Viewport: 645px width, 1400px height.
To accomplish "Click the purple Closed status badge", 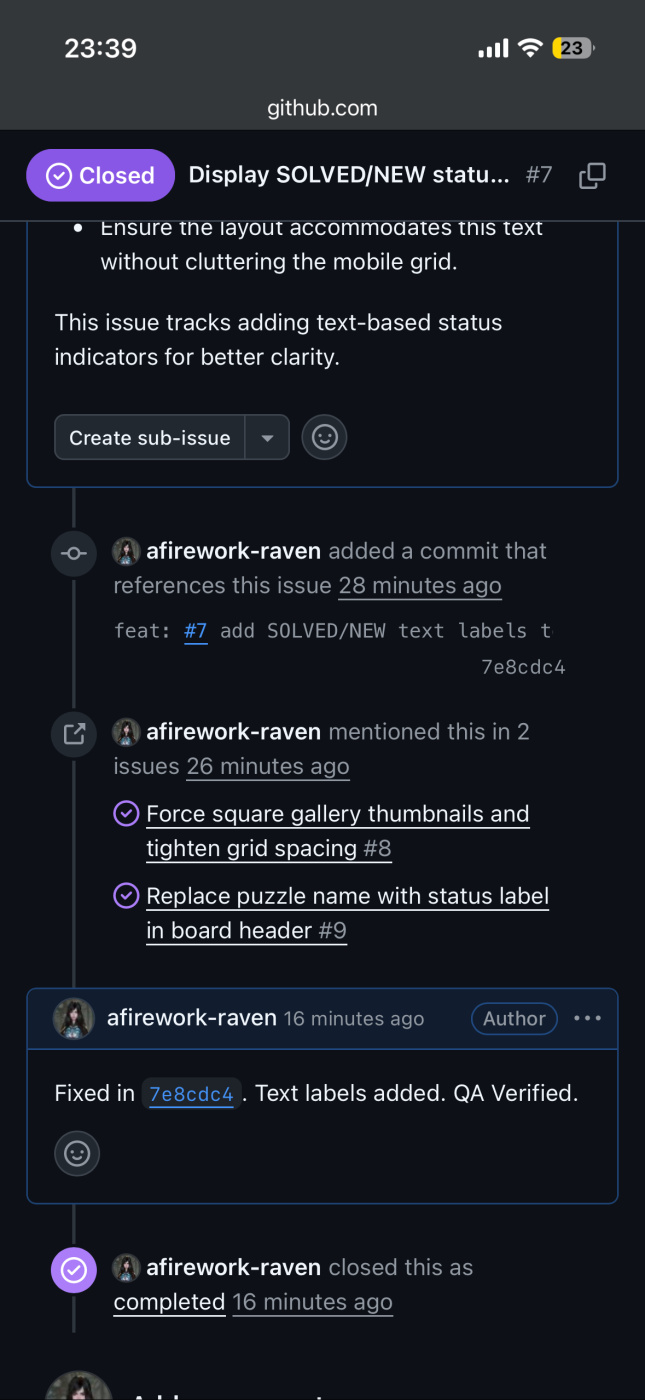I will pos(101,176).
